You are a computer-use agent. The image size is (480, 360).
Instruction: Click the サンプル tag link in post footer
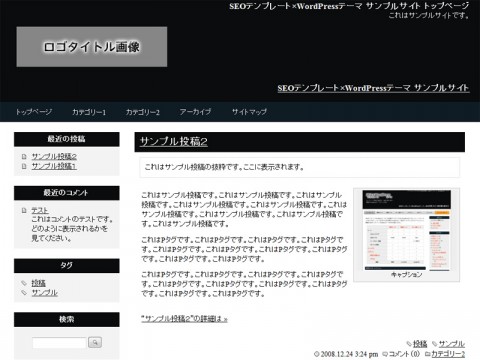pyautogui.click(x=452, y=344)
